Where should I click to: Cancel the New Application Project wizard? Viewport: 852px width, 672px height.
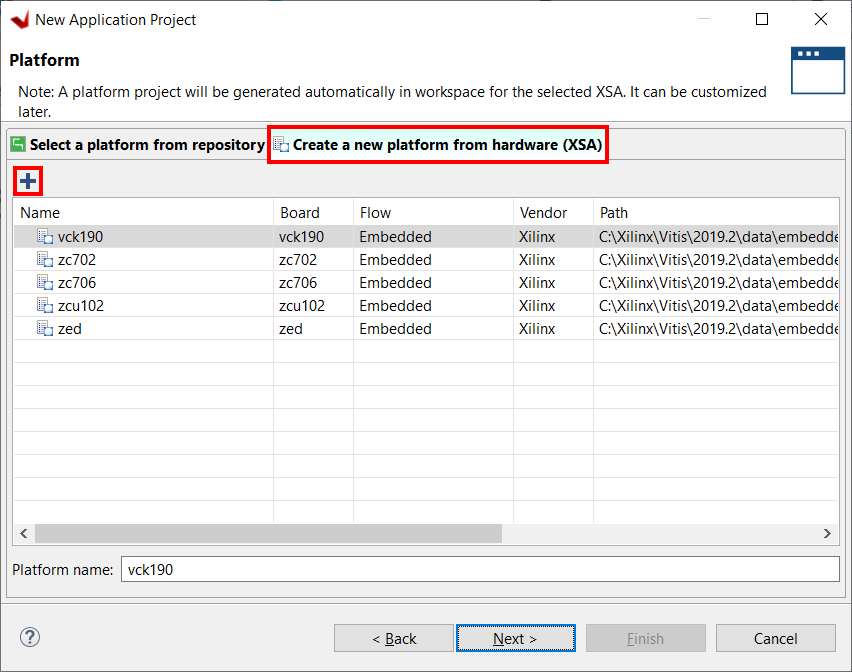tap(775, 638)
